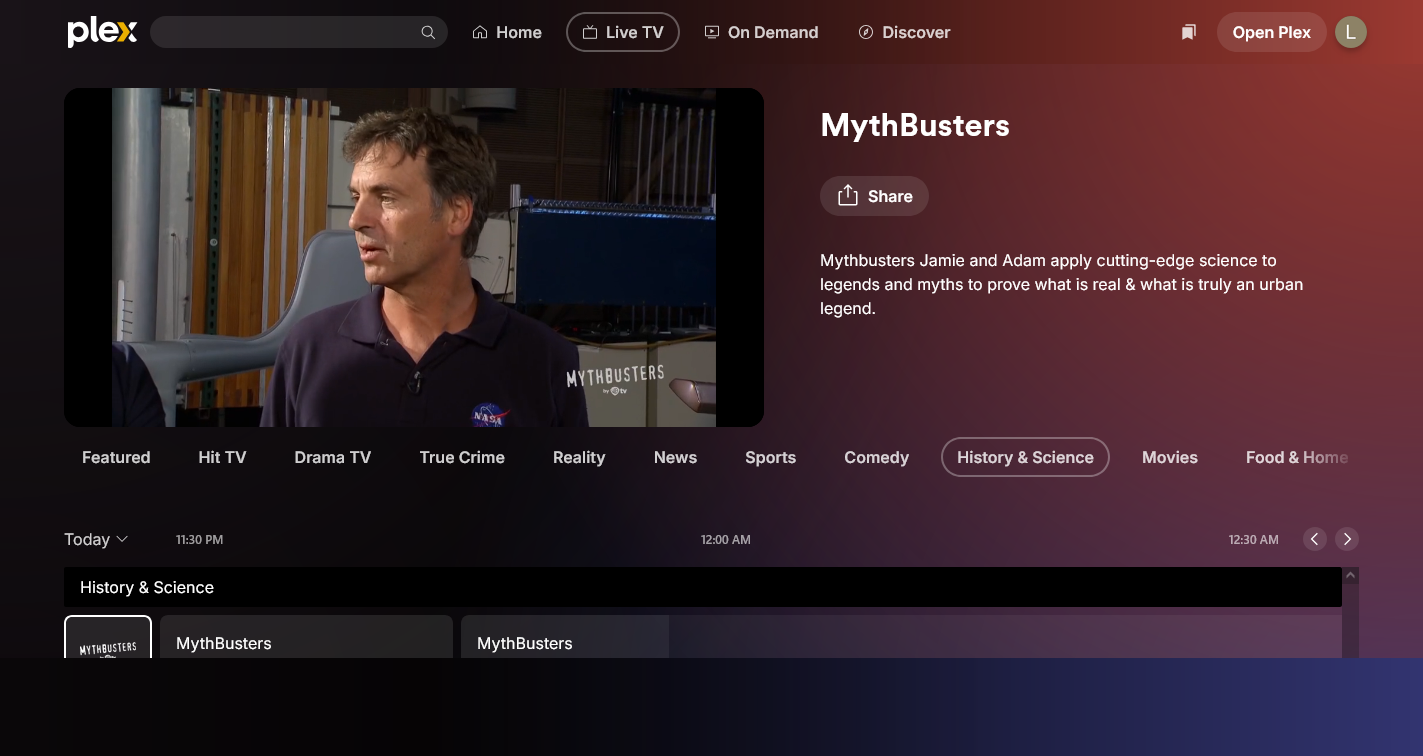
Task: Click the MythBusters video player
Action: pos(414,257)
